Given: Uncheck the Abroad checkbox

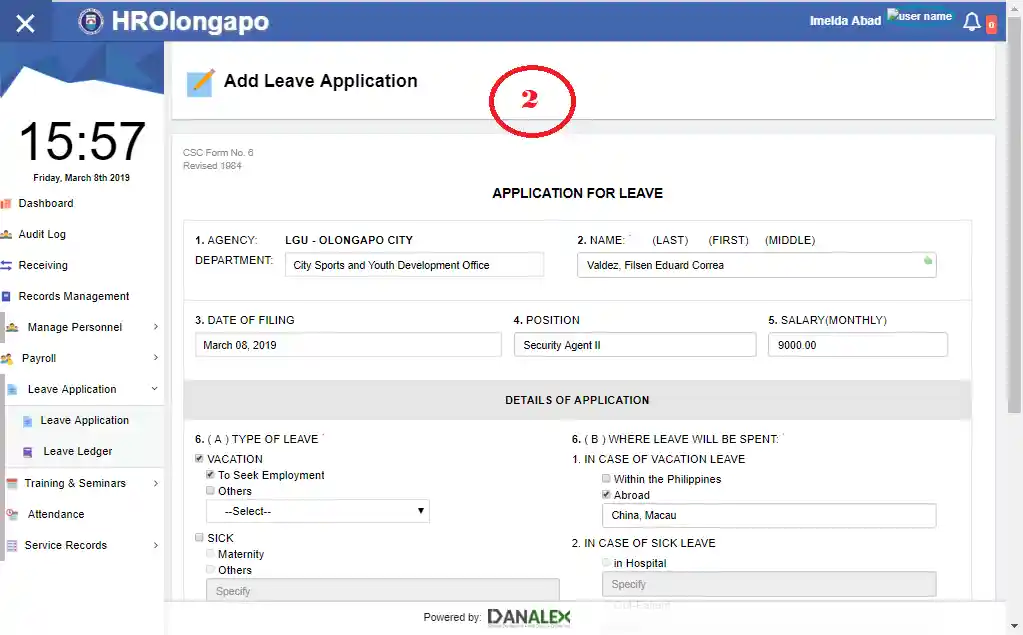Looking at the screenshot, I should pos(606,495).
